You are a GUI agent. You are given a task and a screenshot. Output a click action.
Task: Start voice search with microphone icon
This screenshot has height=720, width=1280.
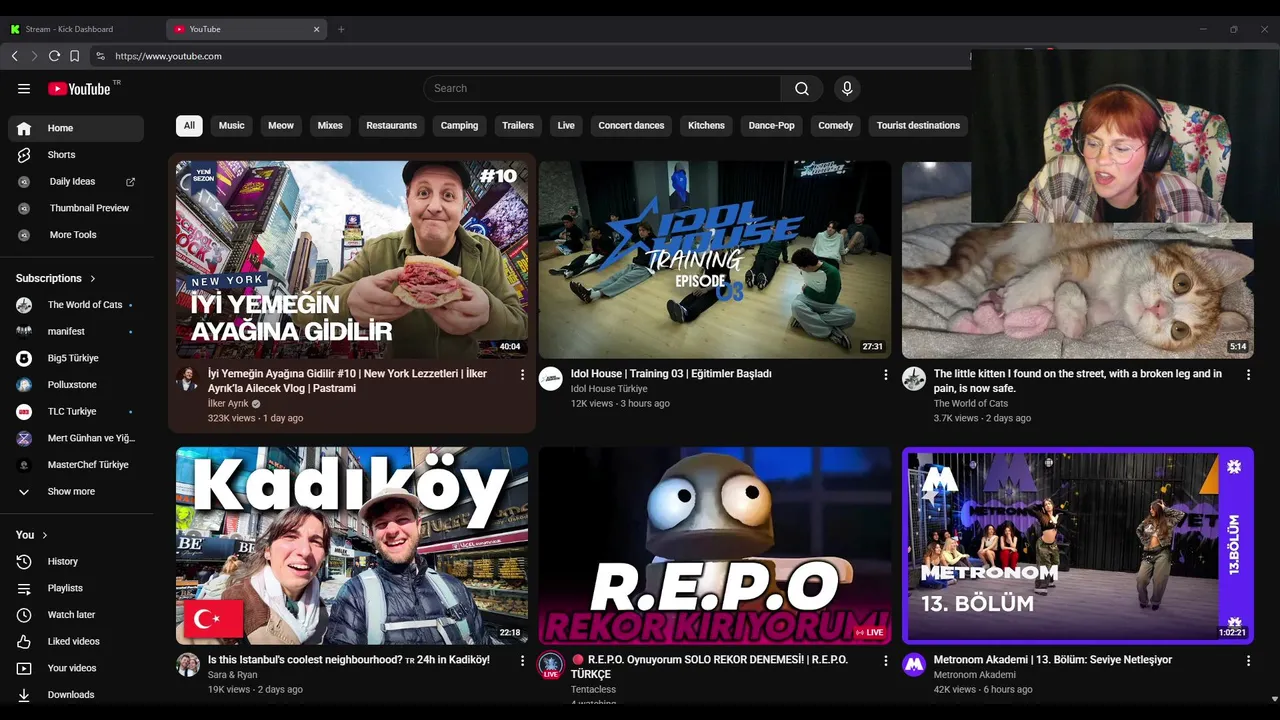[847, 89]
